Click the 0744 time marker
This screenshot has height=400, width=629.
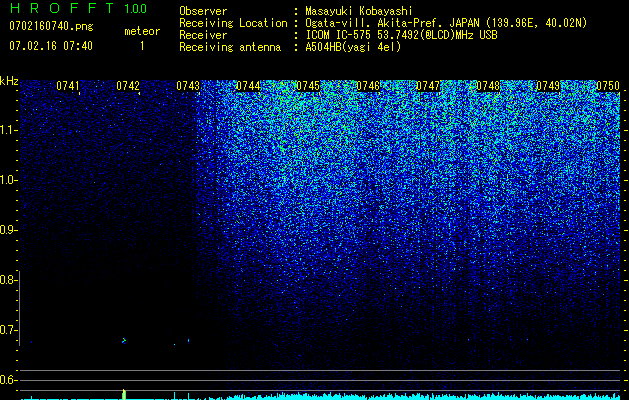tap(248, 86)
